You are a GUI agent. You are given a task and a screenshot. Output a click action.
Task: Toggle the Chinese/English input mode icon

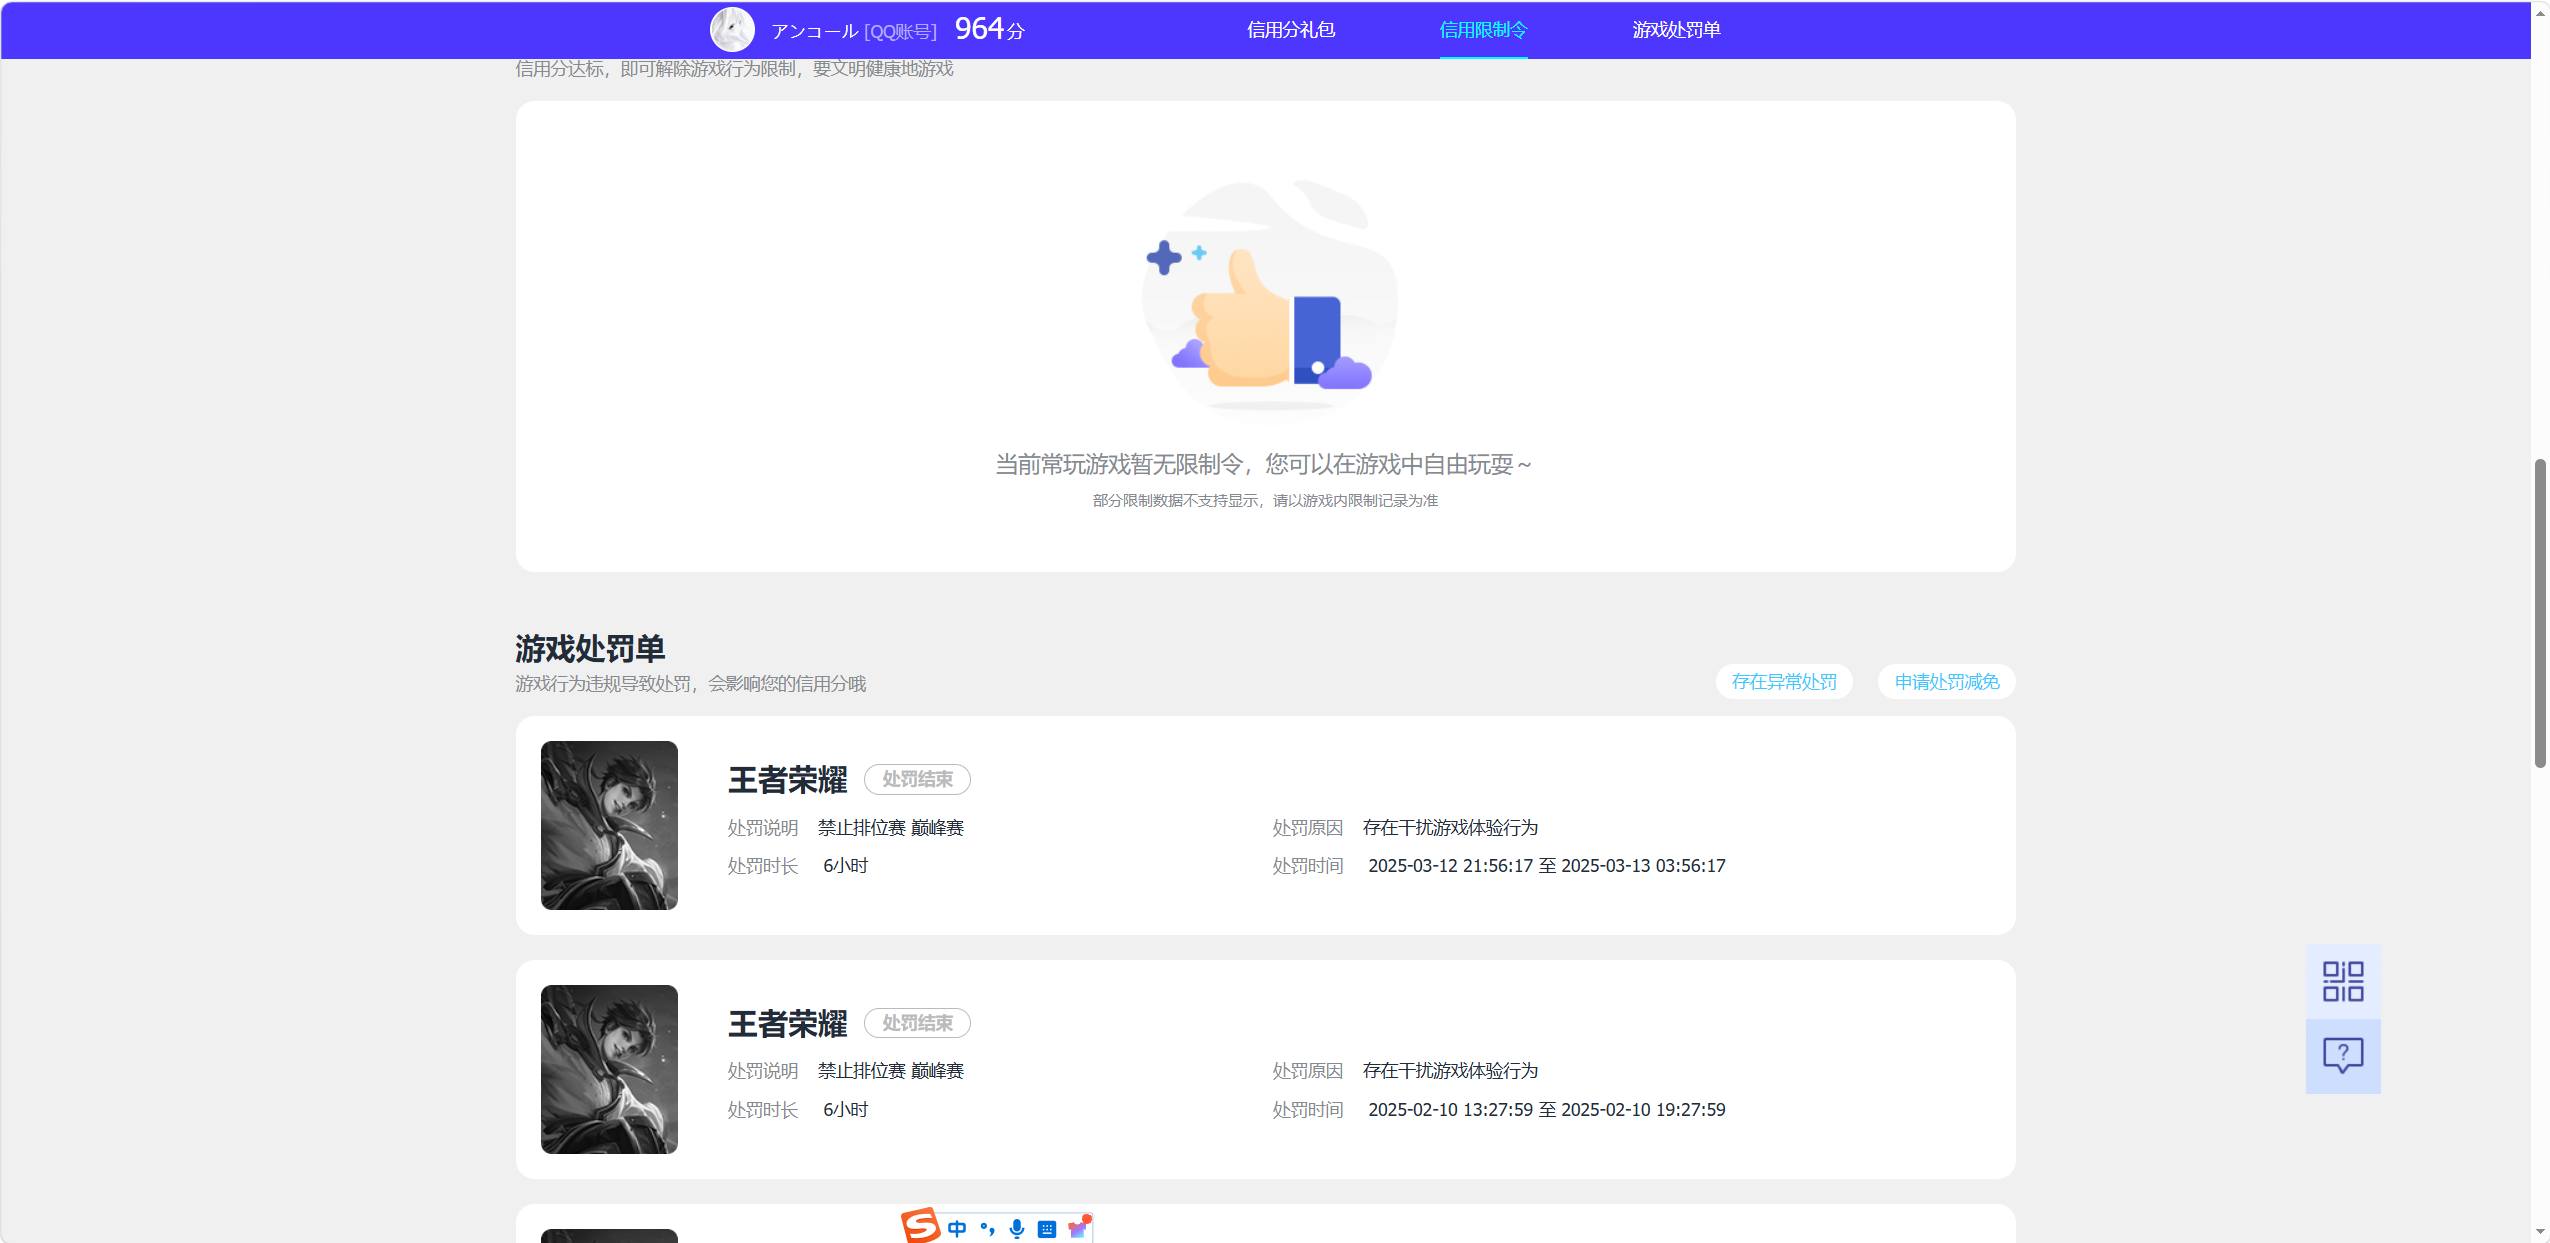[x=957, y=1229]
